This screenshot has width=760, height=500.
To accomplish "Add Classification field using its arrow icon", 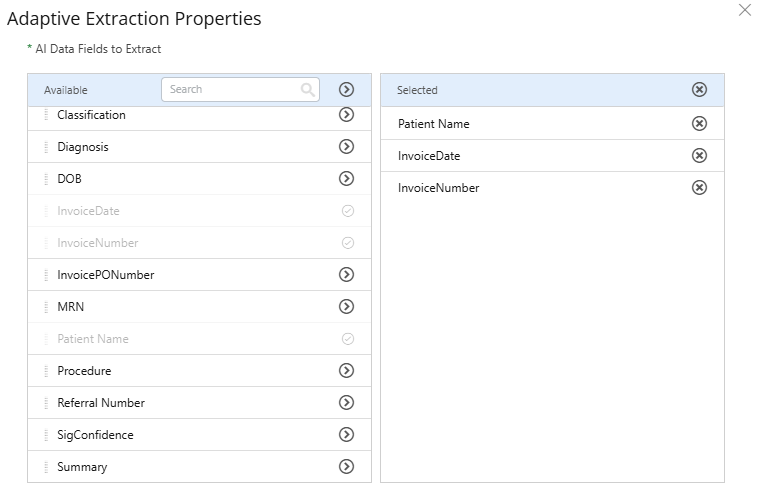I will (x=347, y=115).
